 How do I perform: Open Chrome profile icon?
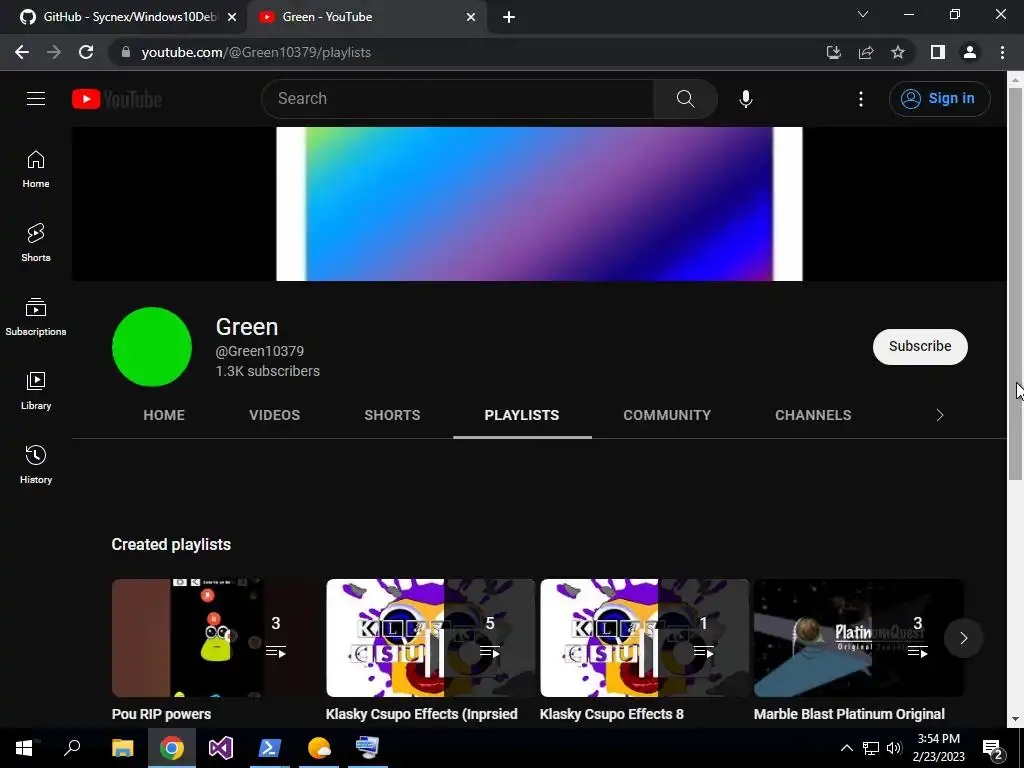pyautogui.click(x=970, y=52)
